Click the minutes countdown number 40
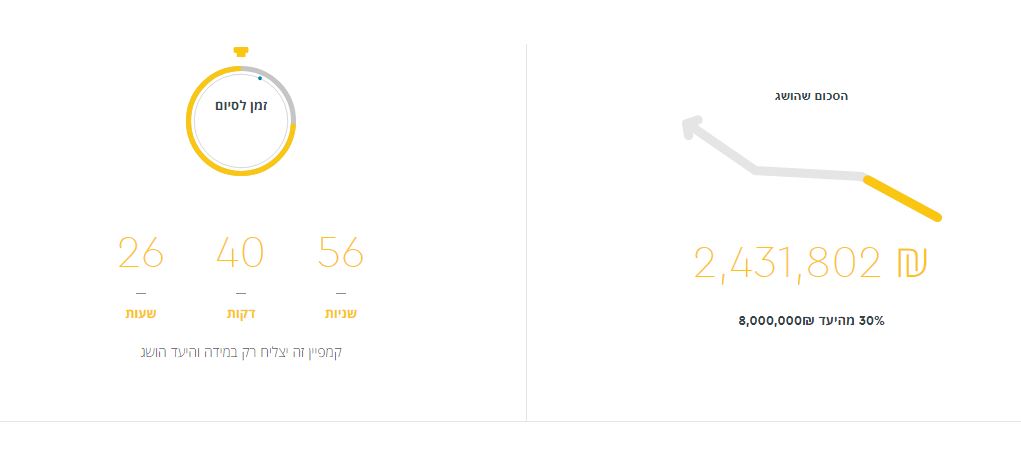1021x451 pixels. [x=240, y=253]
